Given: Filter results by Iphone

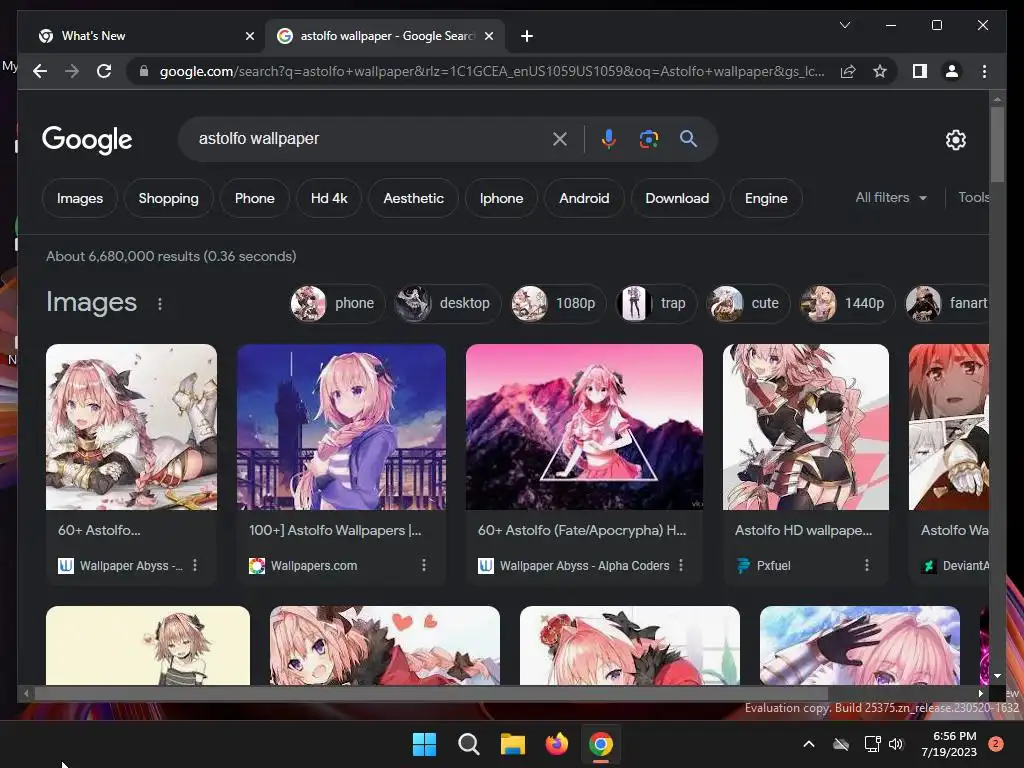Looking at the screenshot, I should 502,198.
